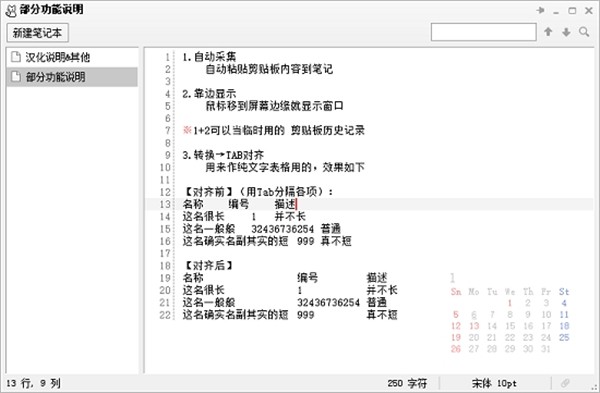This screenshot has height=393, width=600.
Task: Click line 2 text 自动粘贴剪贴板内容到笔记
Action: pos(269,69)
